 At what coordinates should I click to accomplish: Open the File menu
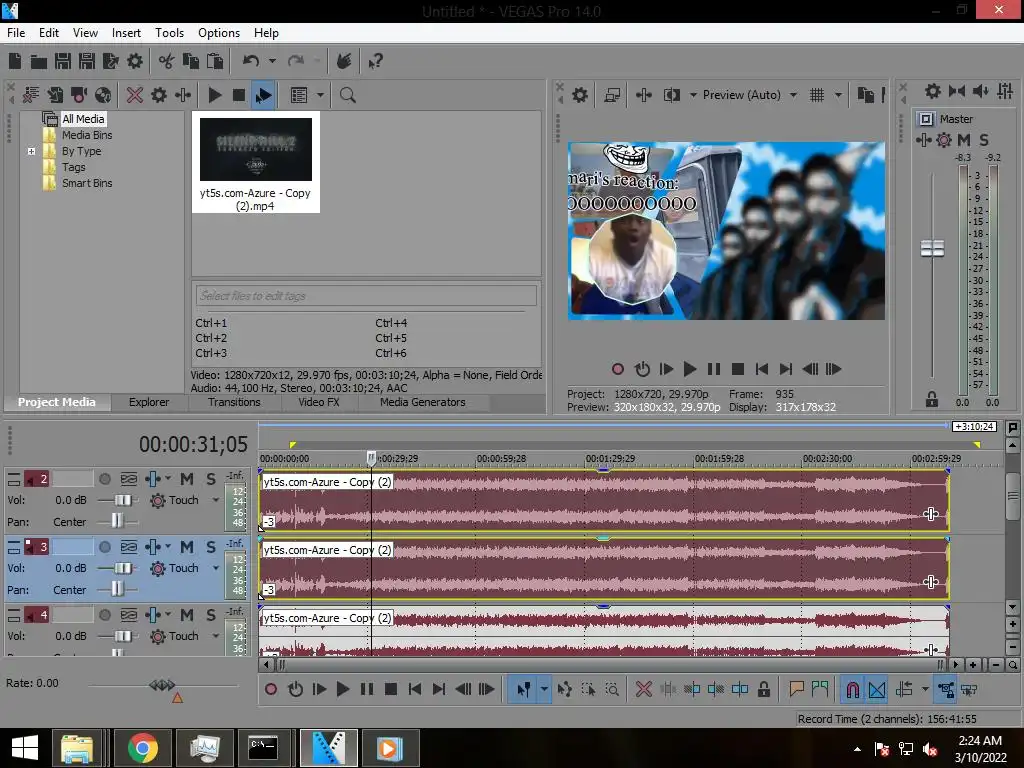pos(16,33)
